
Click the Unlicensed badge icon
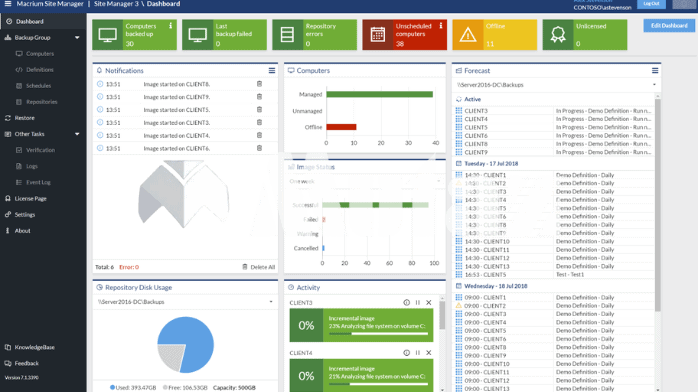(x=558, y=35)
